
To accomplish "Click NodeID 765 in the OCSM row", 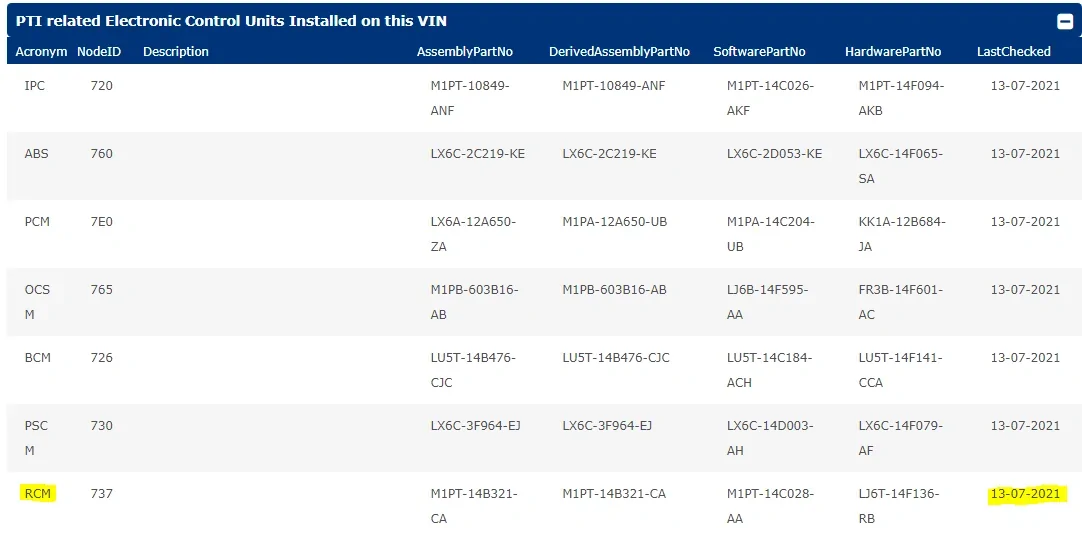I will (101, 290).
